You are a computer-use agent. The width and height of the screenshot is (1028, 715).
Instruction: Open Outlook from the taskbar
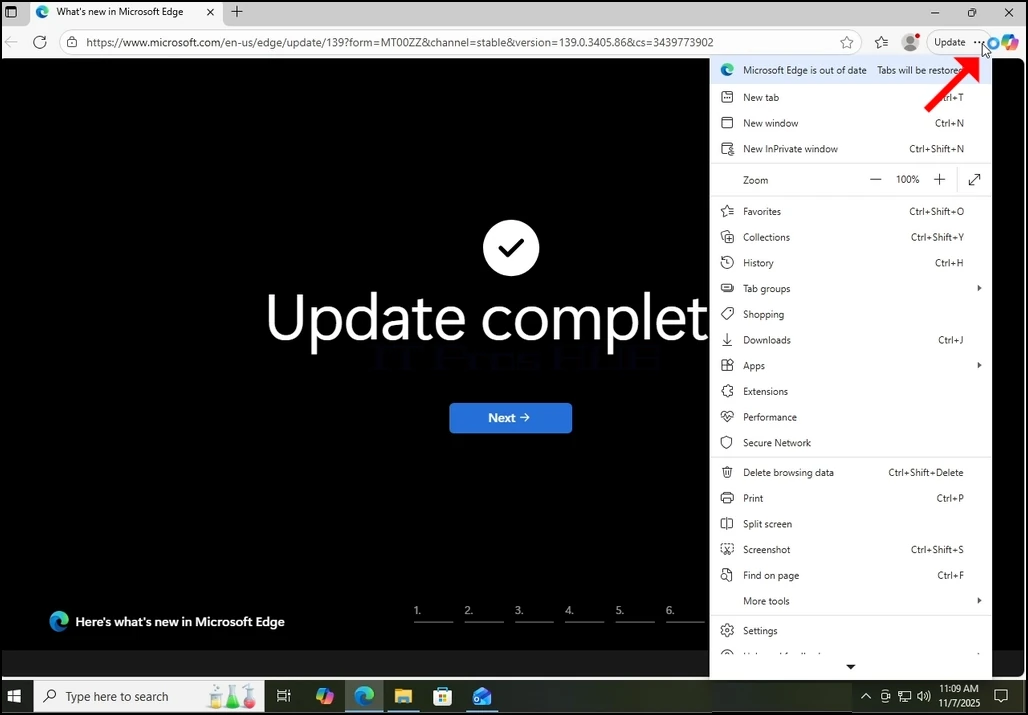click(x=482, y=696)
